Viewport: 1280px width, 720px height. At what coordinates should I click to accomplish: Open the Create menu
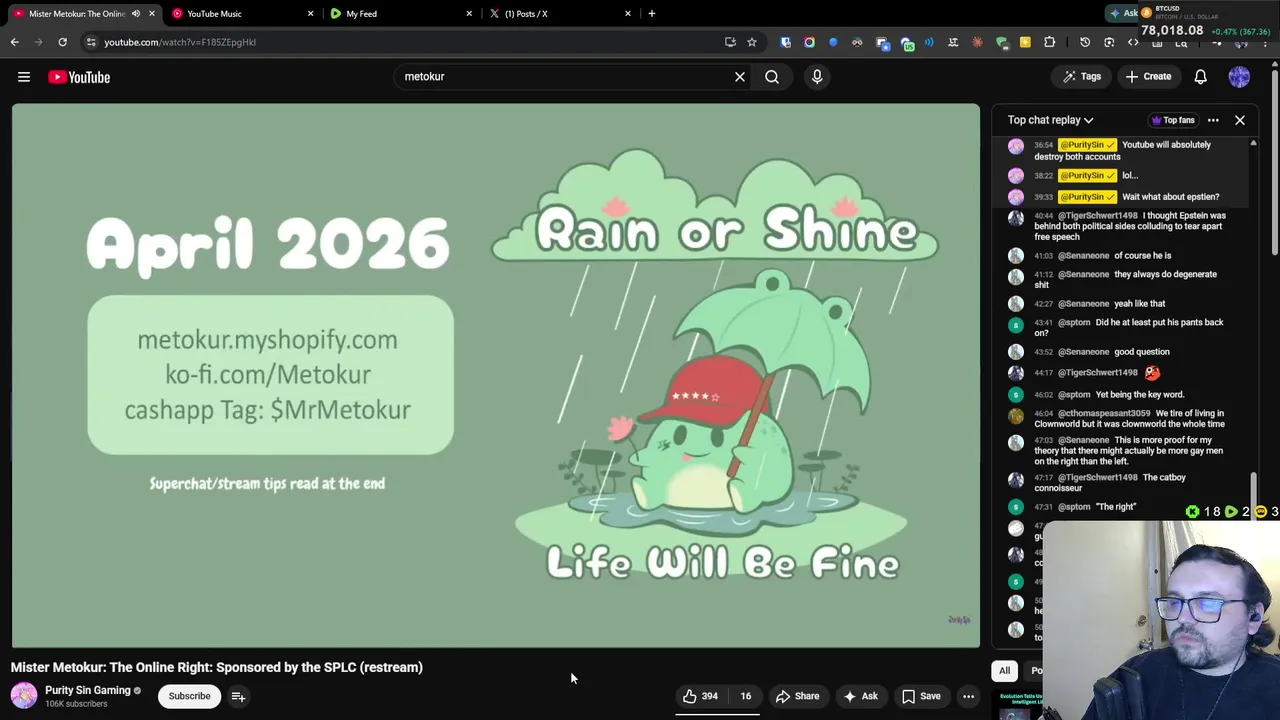point(1148,77)
